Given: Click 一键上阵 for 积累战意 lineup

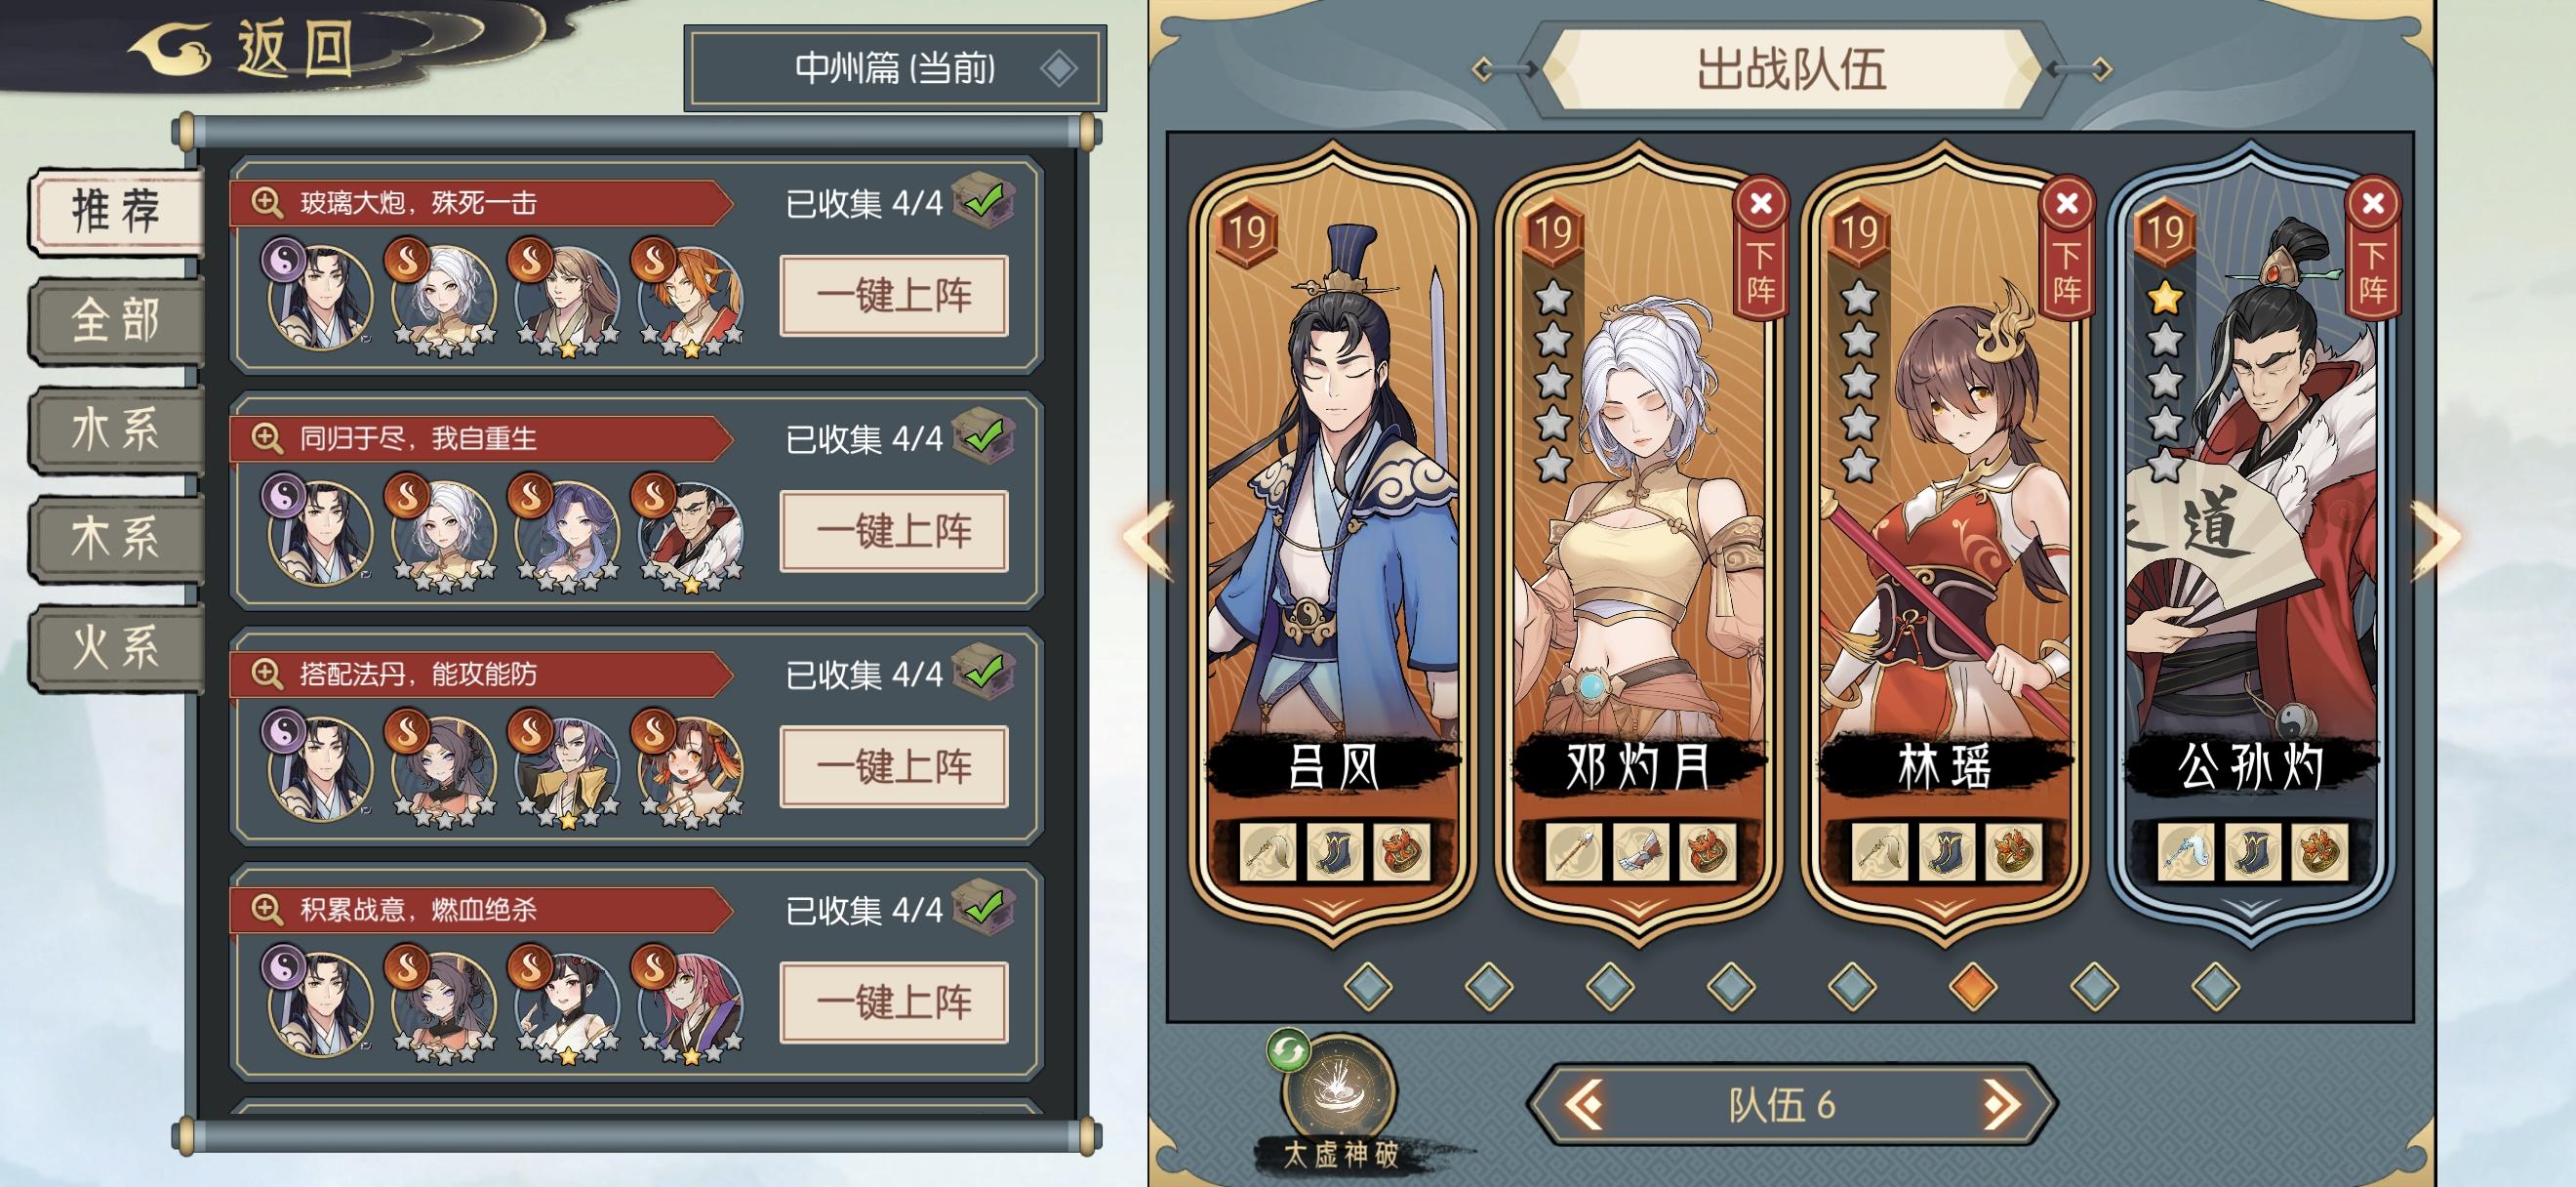Looking at the screenshot, I should tap(893, 1002).
